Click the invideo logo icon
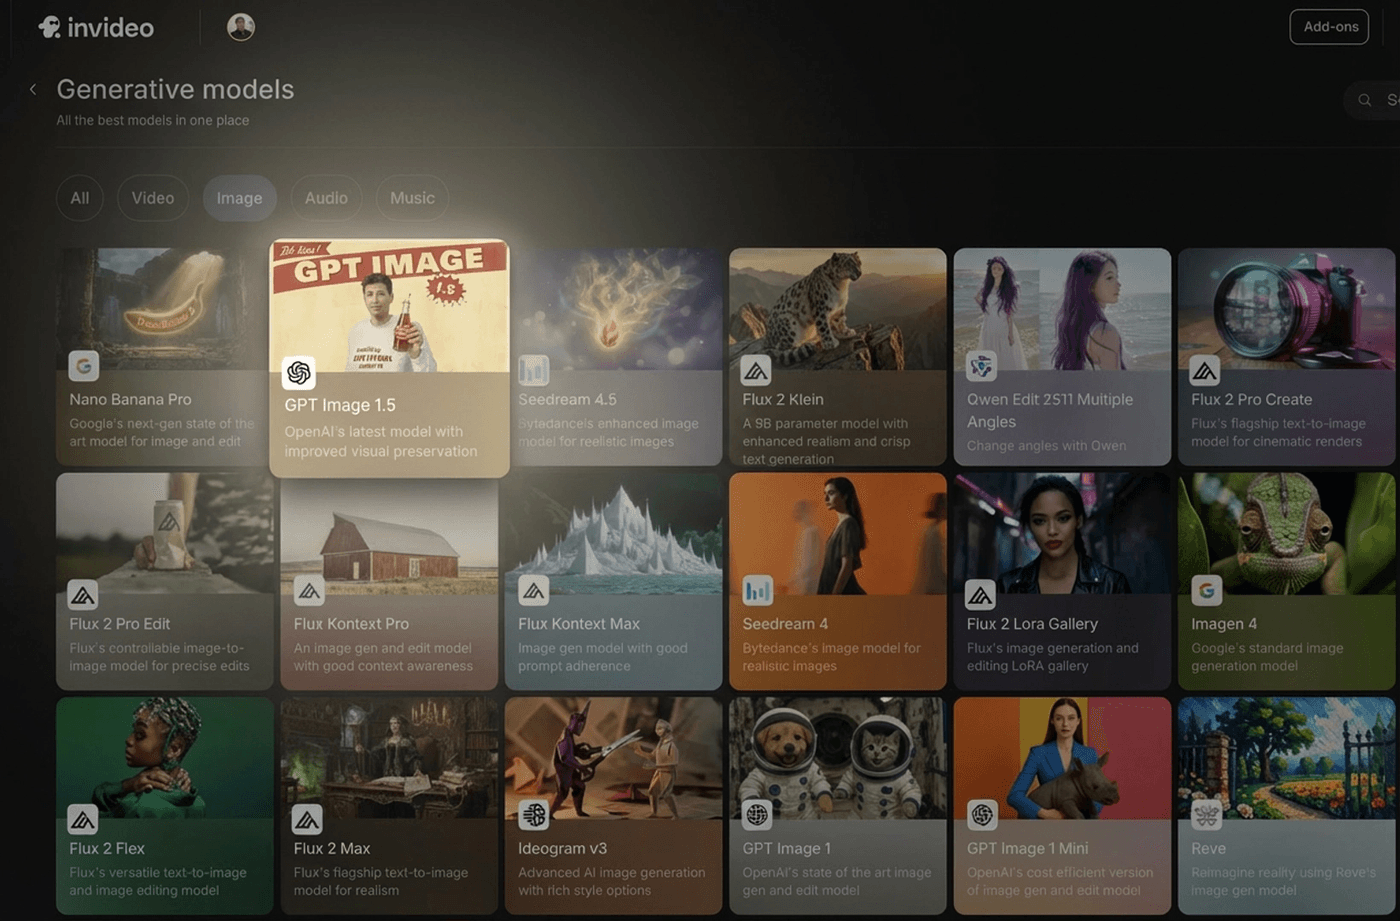Viewport: 1400px width, 921px height. point(49,27)
